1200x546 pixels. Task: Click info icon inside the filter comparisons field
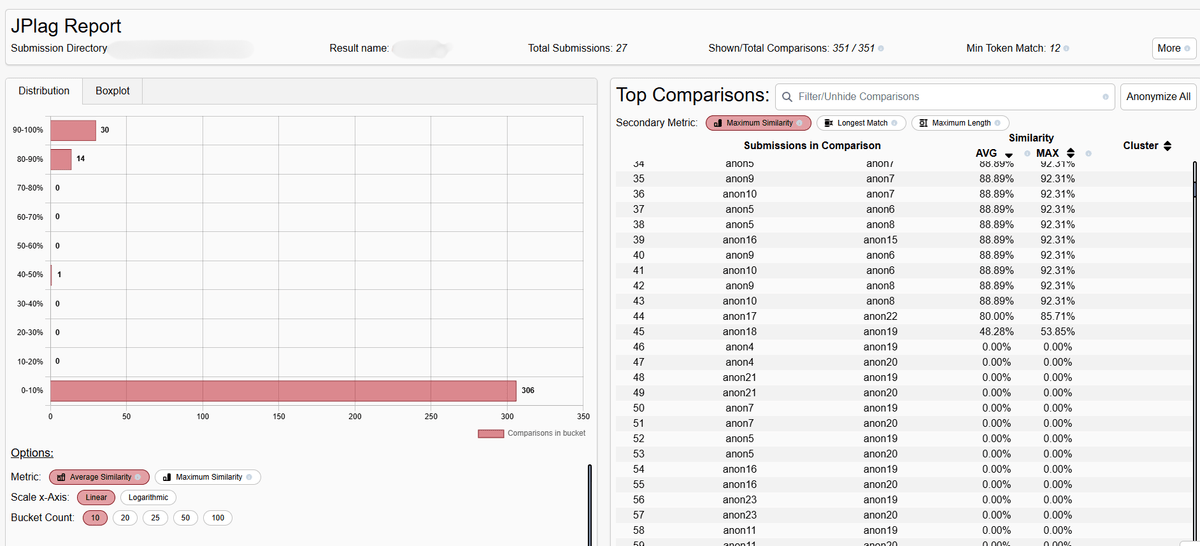(x=1105, y=97)
